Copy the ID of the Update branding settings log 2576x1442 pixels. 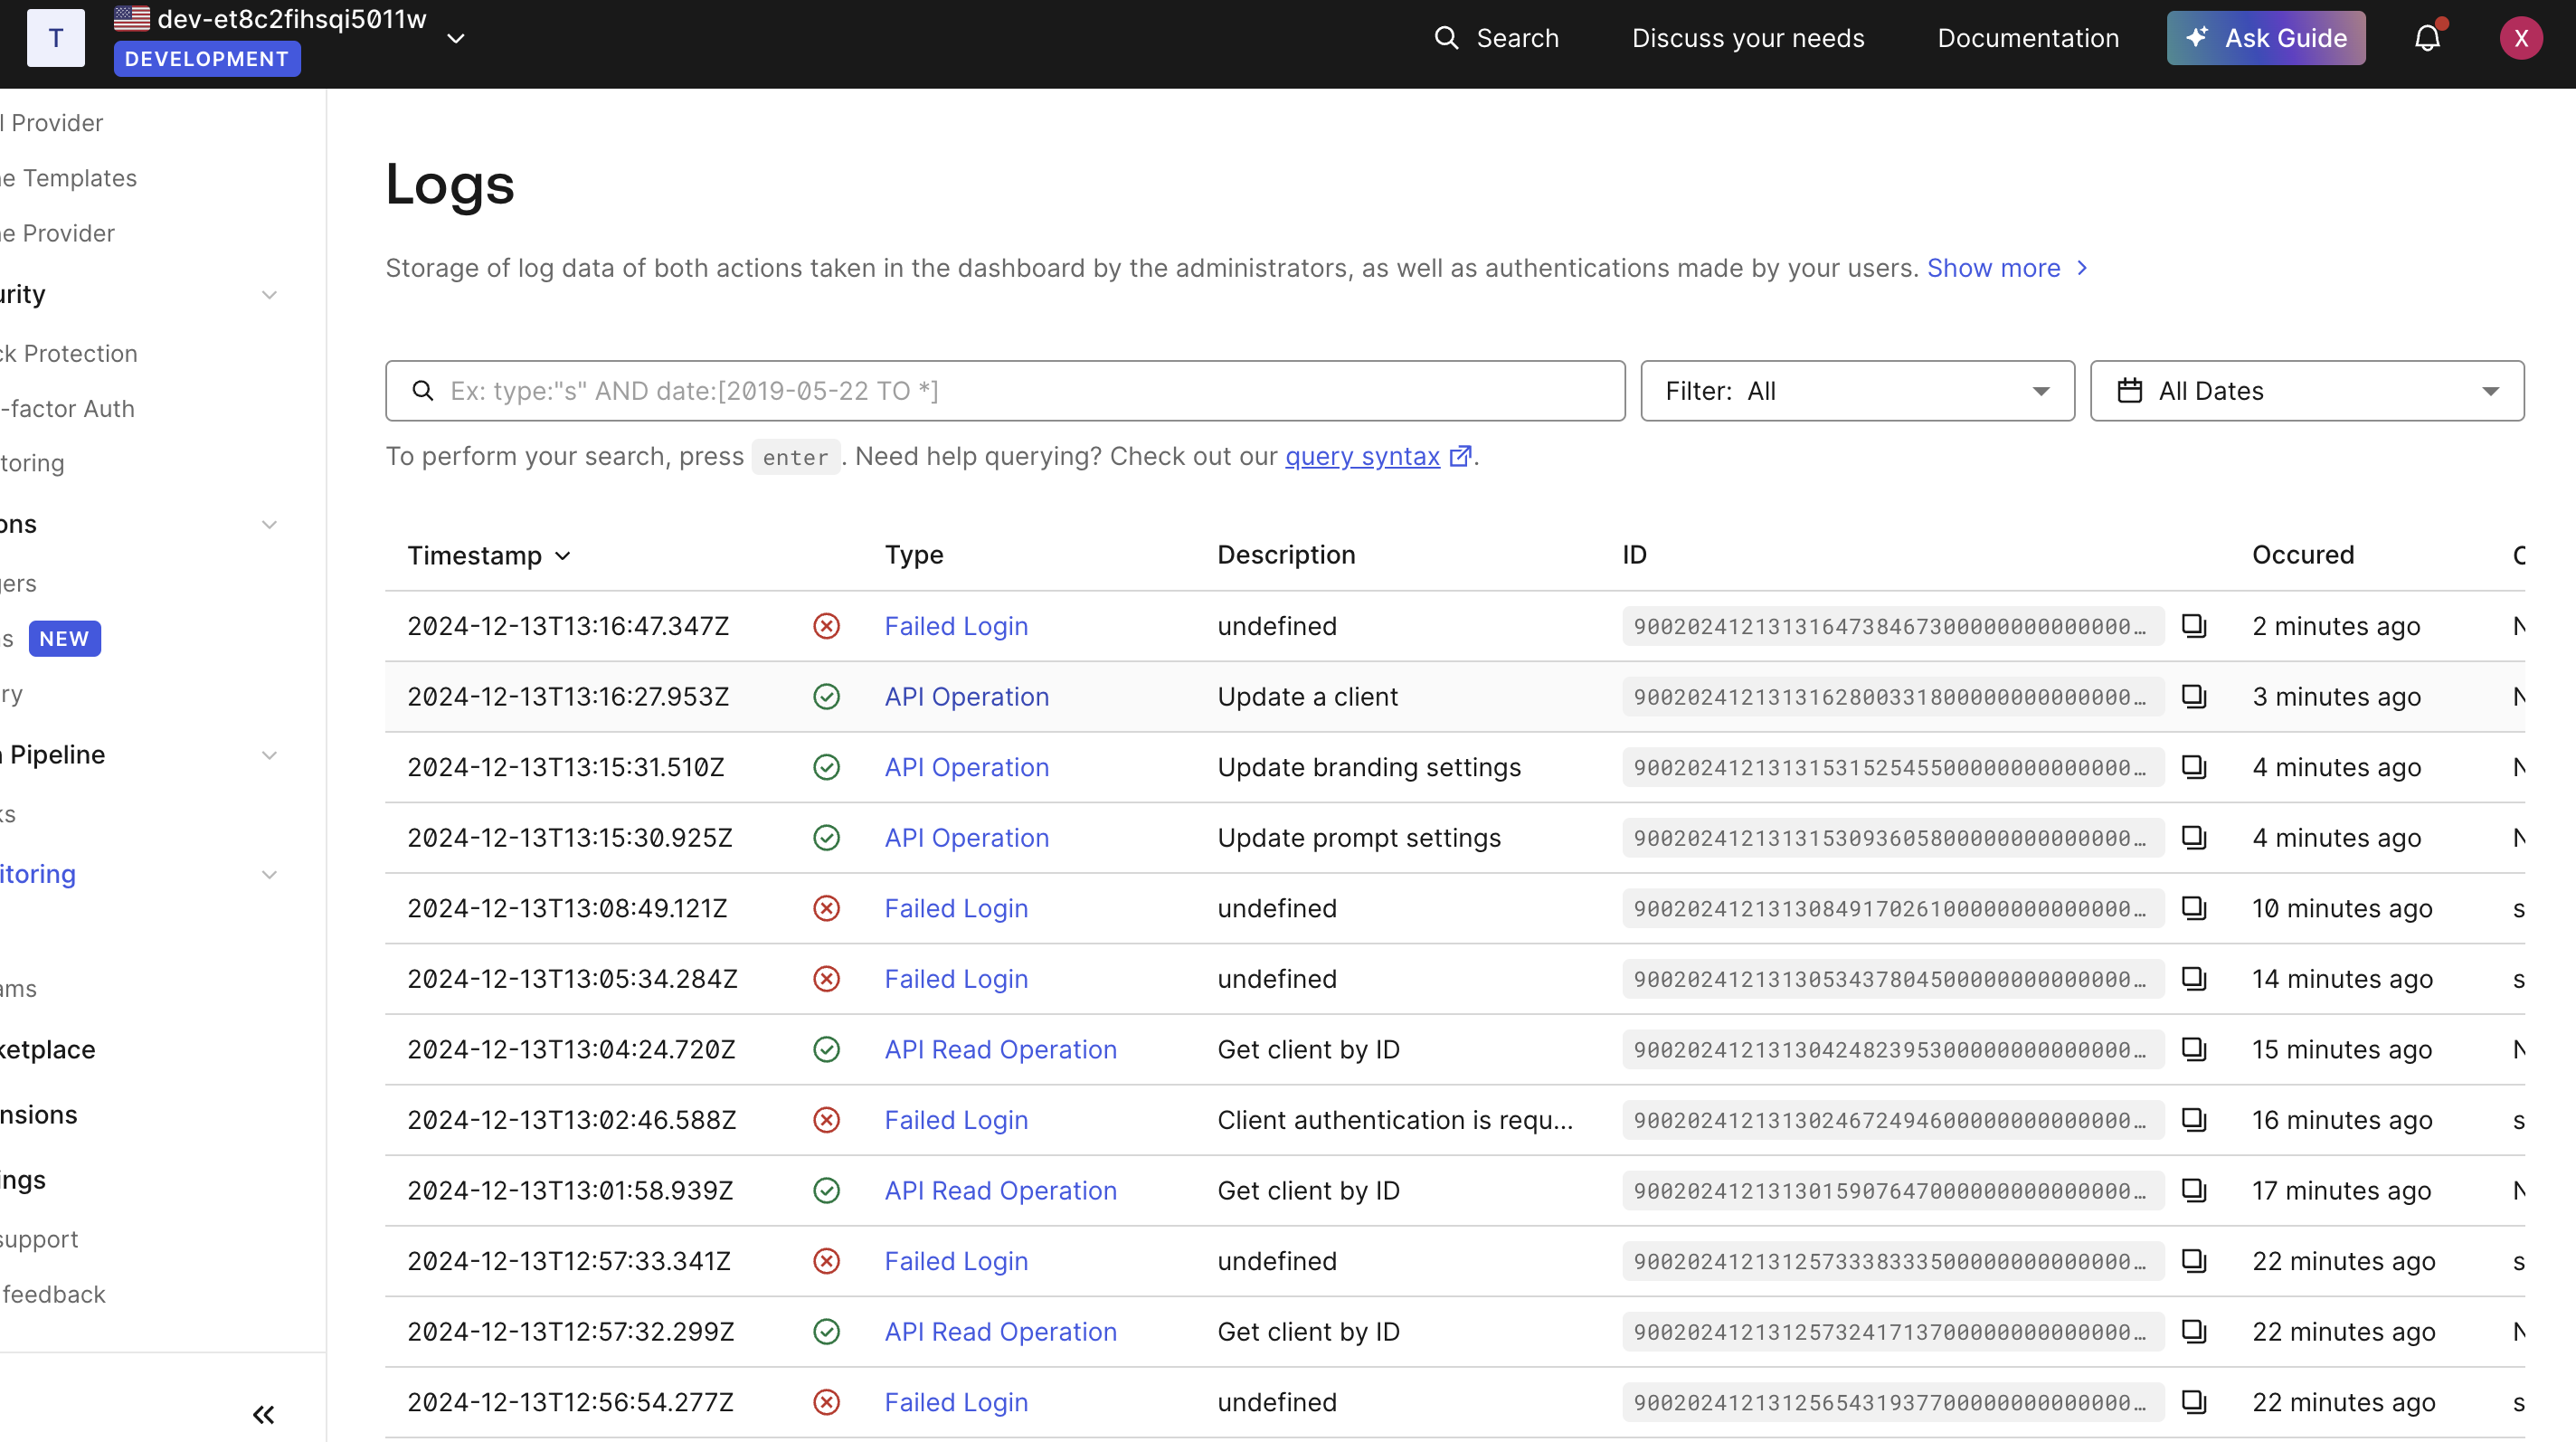pos(2194,767)
